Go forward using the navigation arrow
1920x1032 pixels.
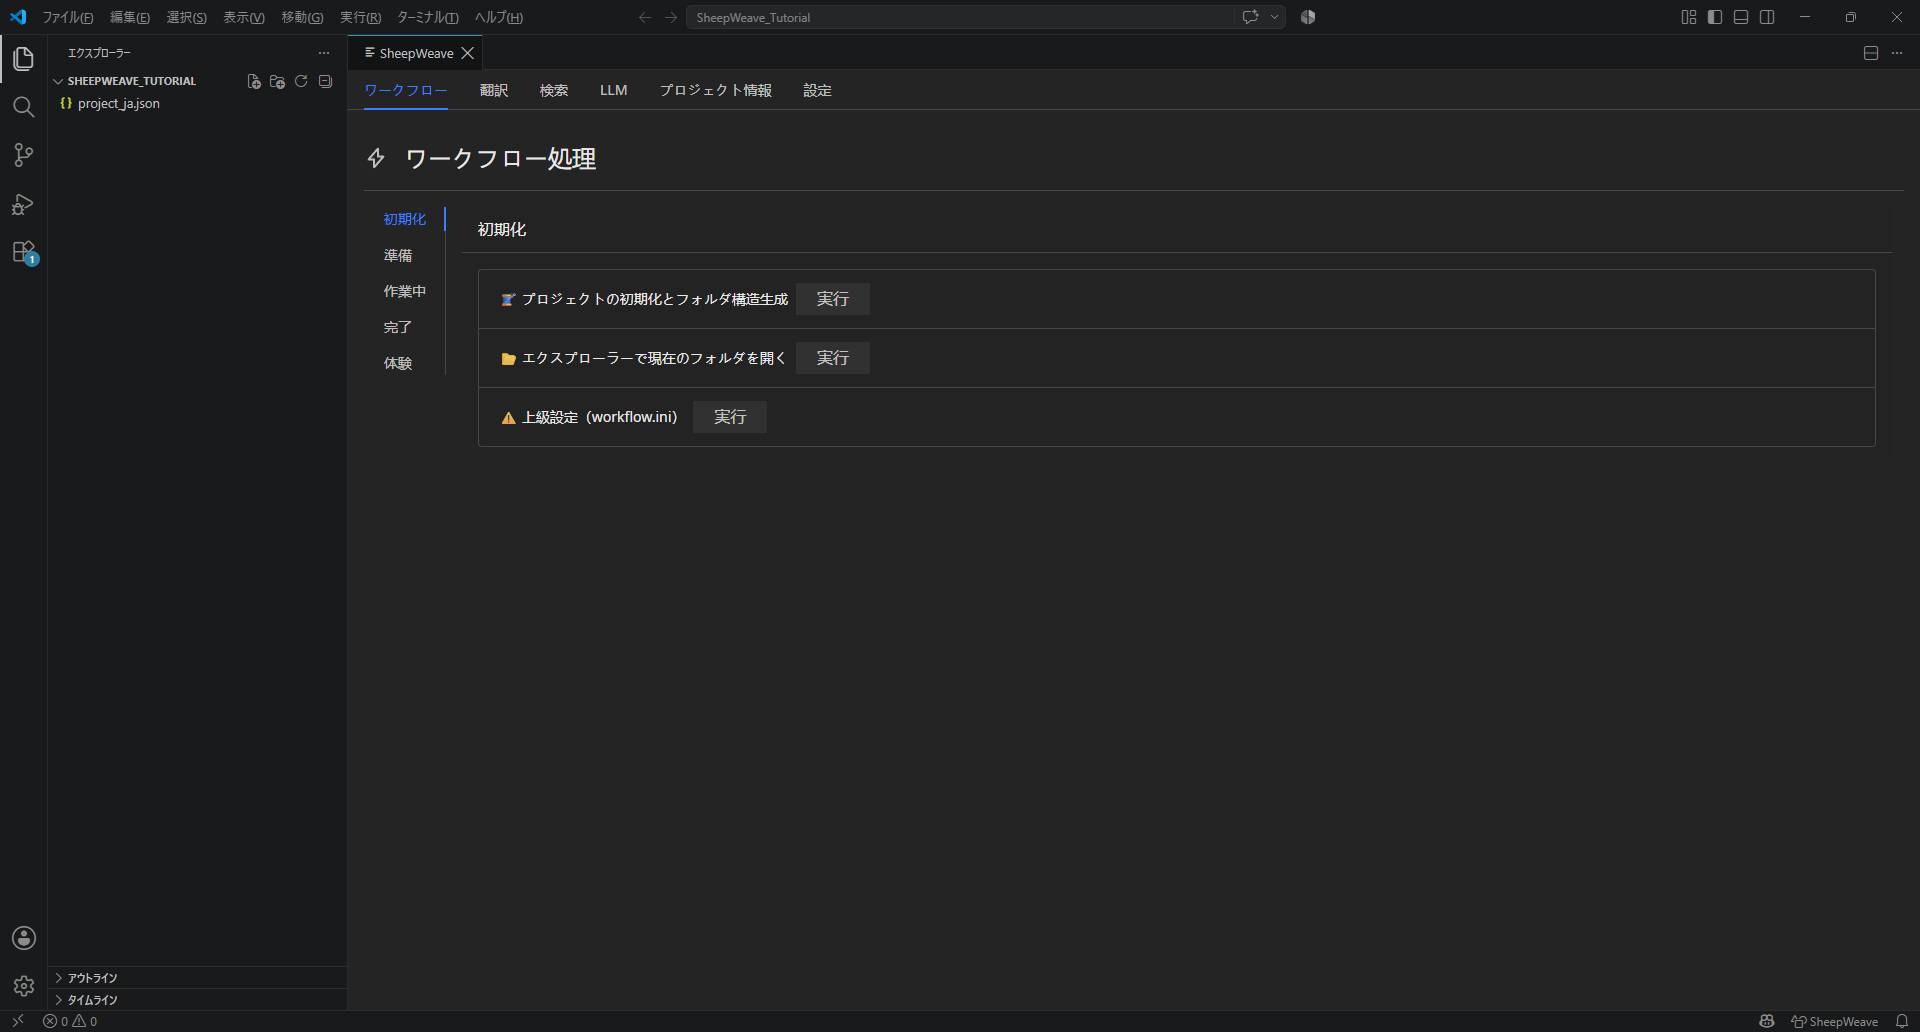[x=671, y=17]
